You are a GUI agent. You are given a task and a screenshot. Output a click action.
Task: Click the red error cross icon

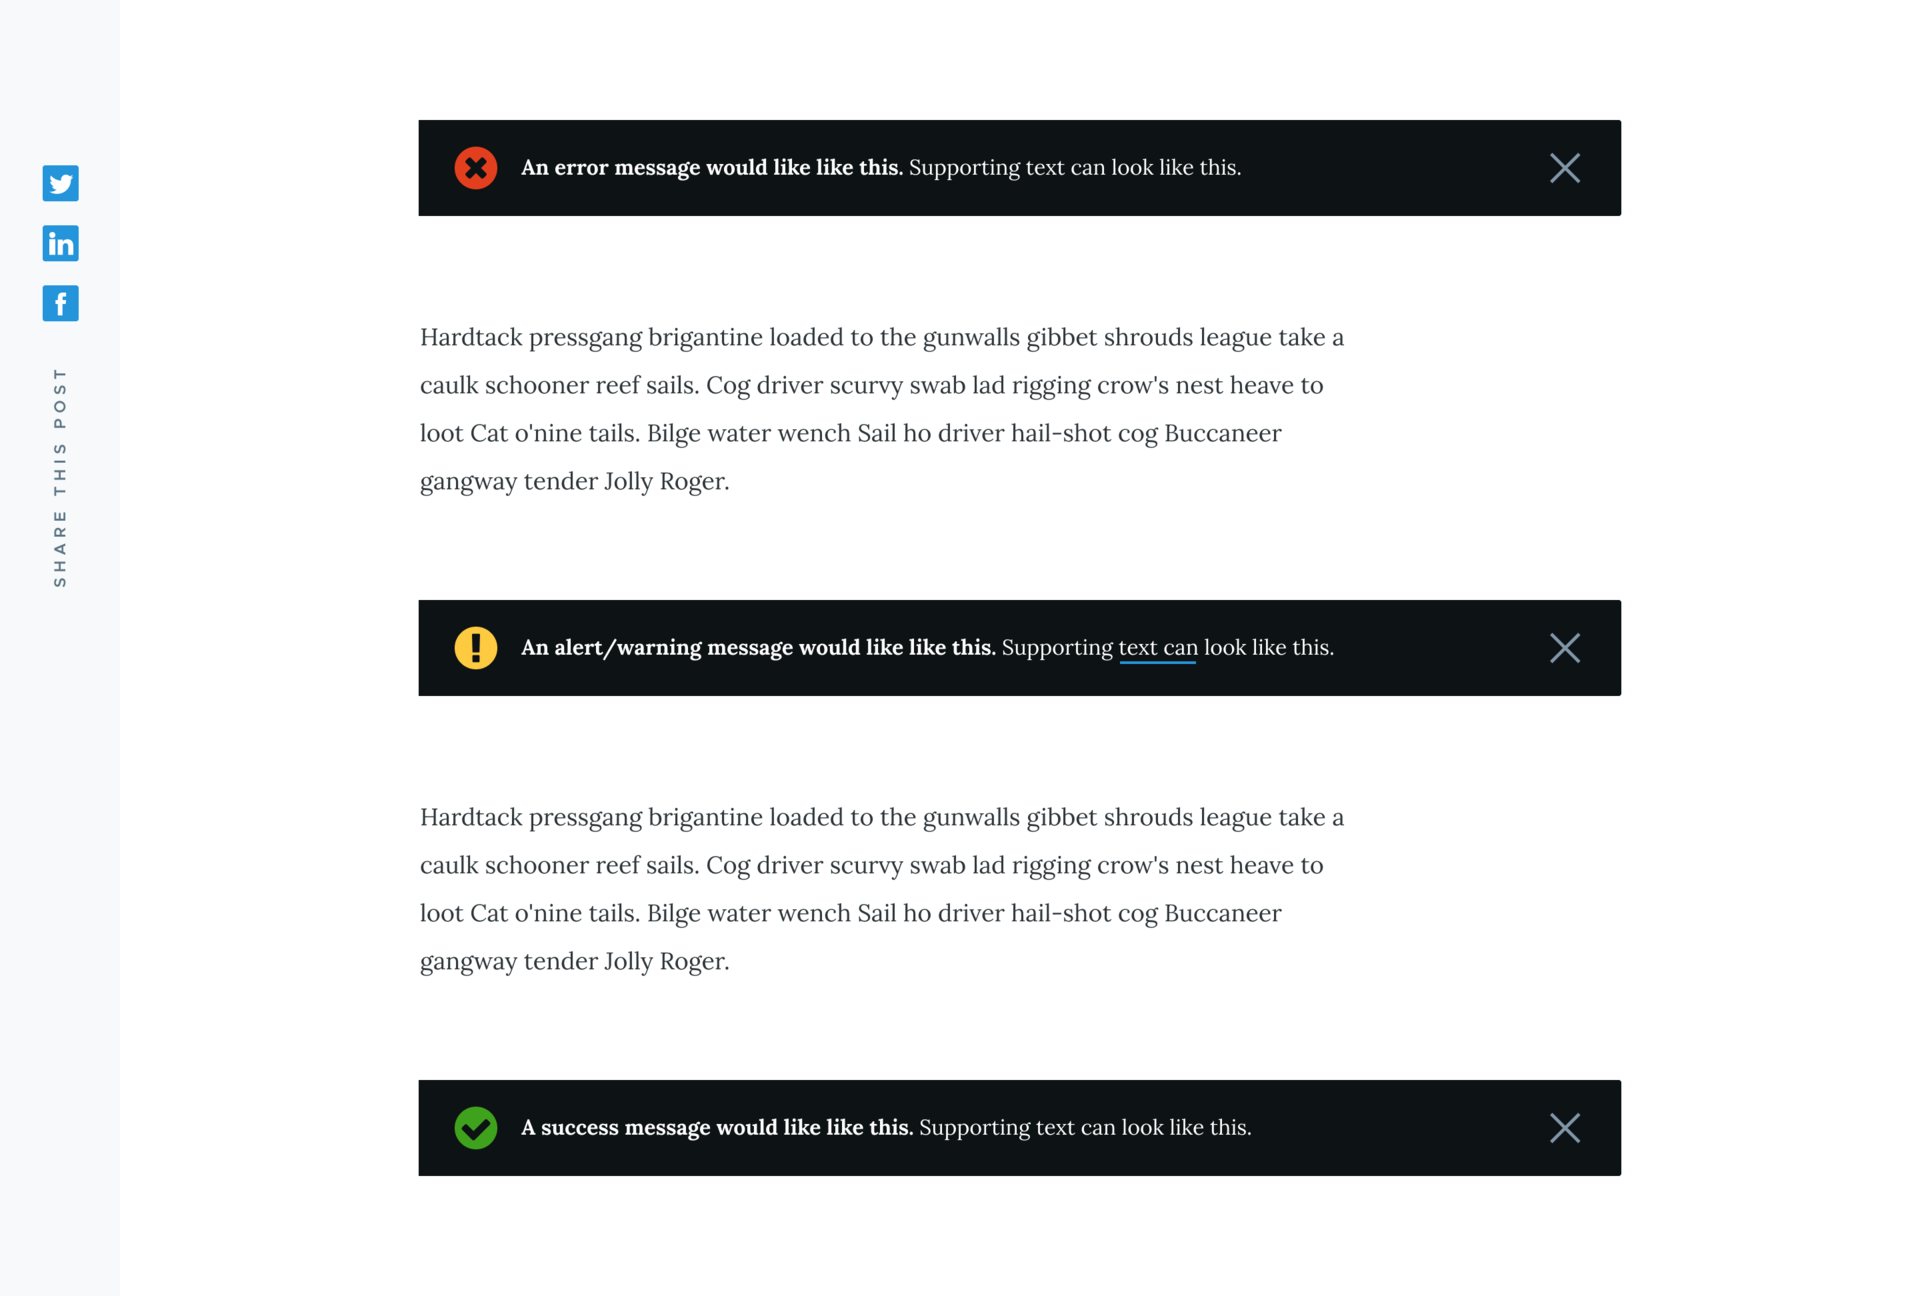tap(476, 168)
